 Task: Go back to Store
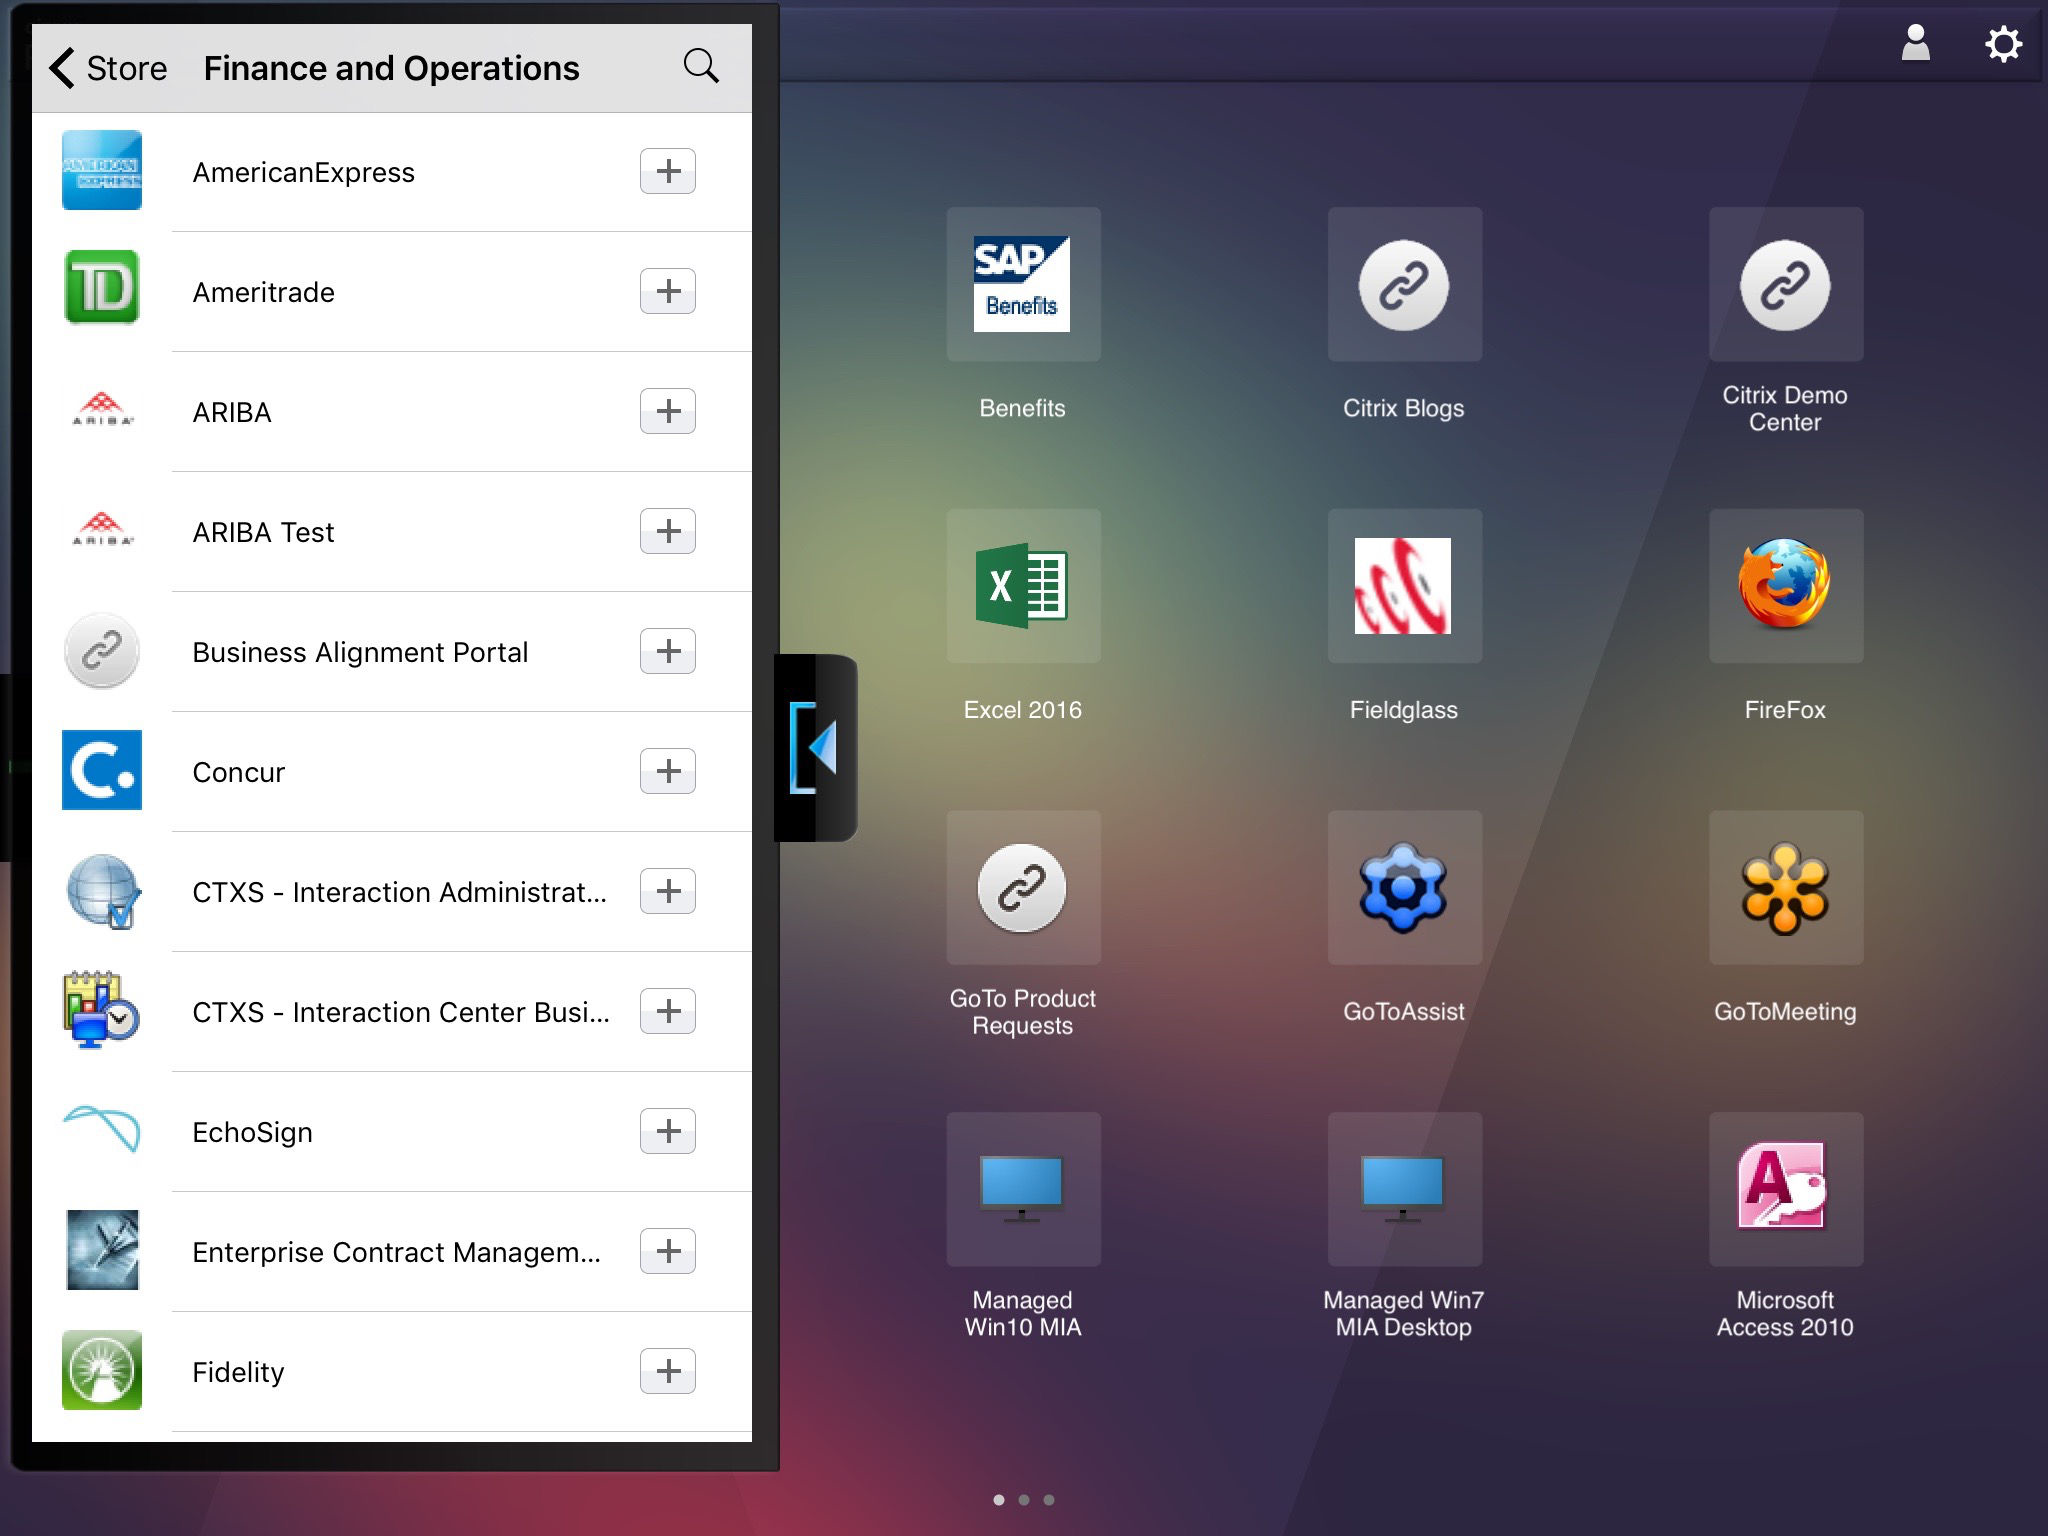pos(108,68)
